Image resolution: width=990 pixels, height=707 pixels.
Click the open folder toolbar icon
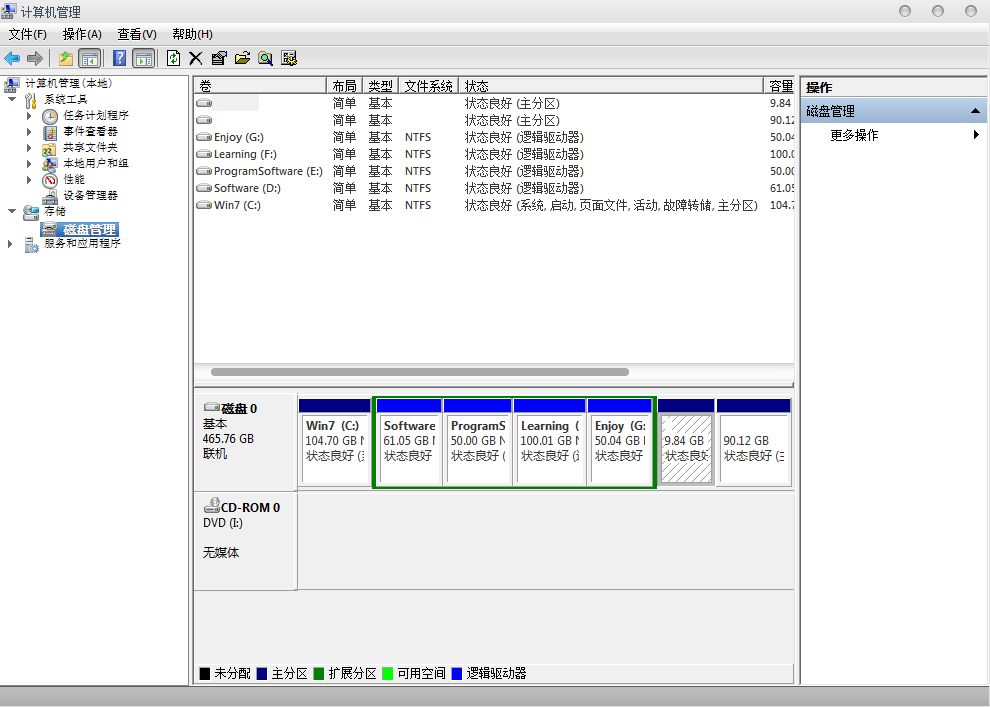tap(241, 58)
